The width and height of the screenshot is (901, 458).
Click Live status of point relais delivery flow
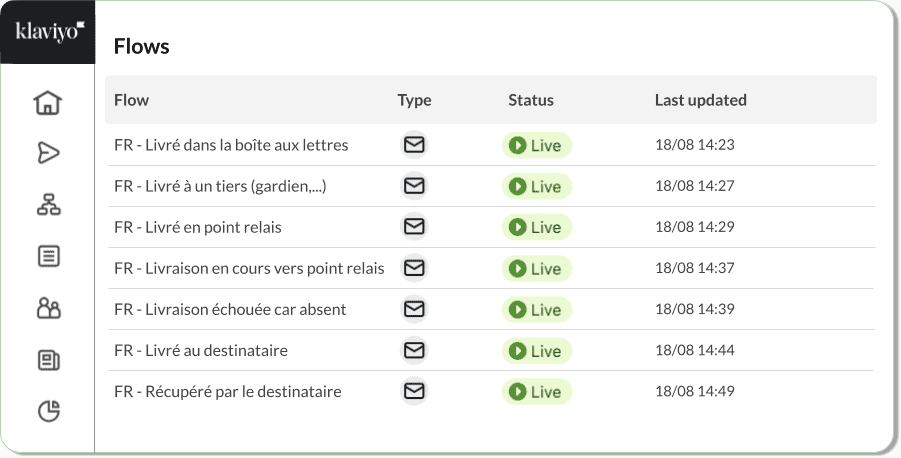537,227
